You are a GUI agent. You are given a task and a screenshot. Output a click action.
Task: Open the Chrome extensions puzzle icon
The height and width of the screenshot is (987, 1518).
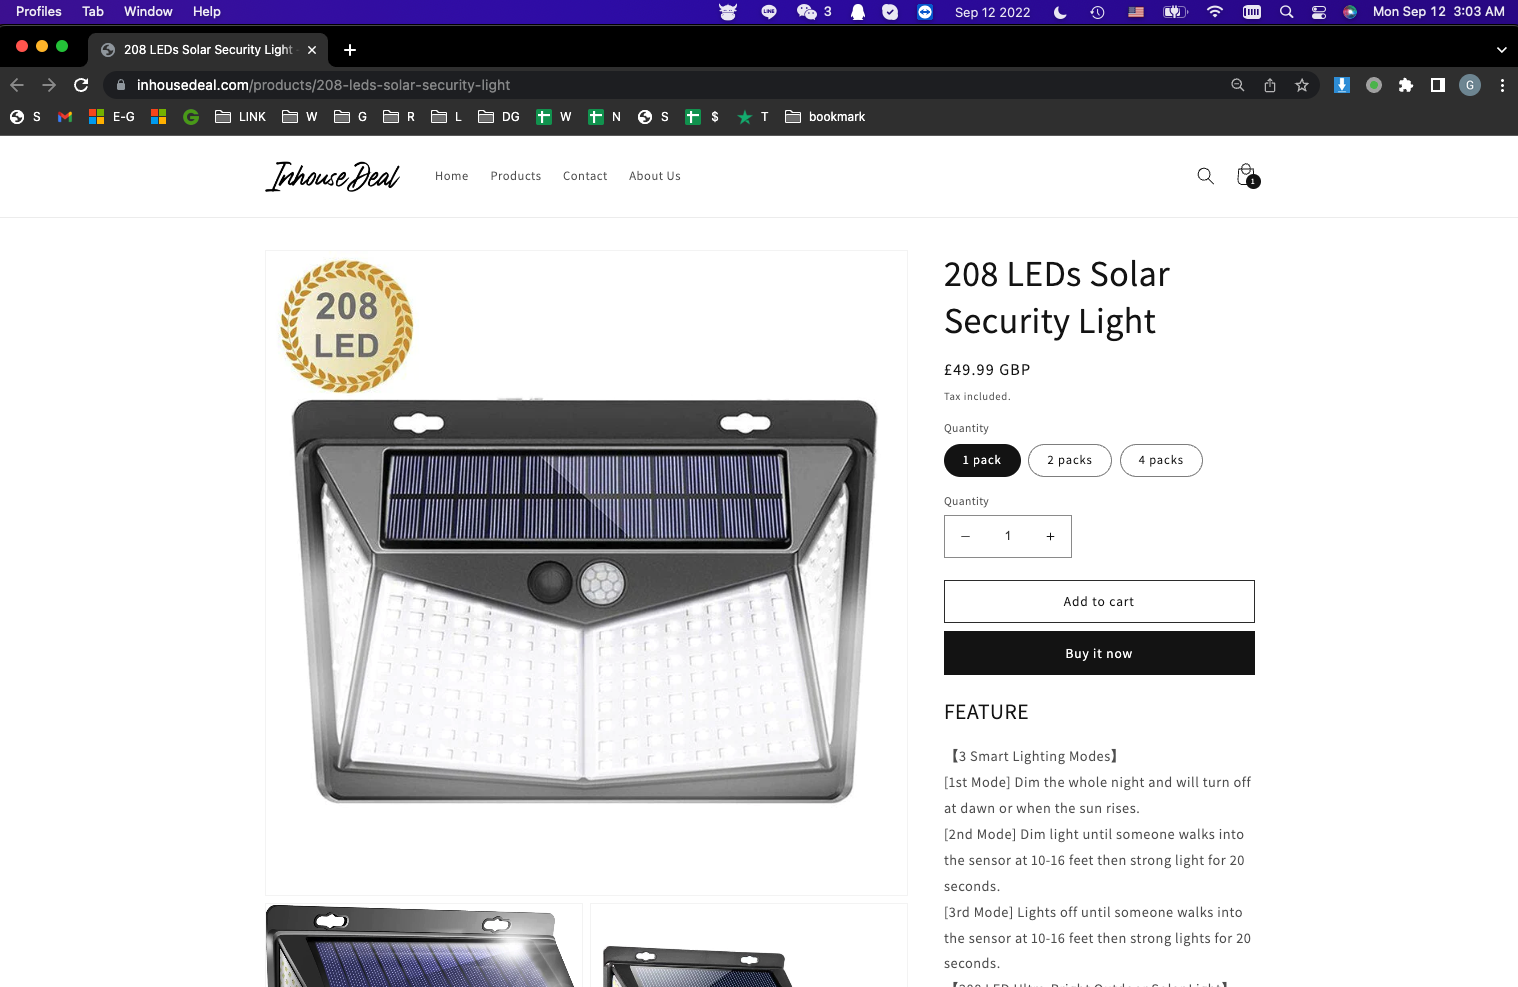pyautogui.click(x=1406, y=85)
